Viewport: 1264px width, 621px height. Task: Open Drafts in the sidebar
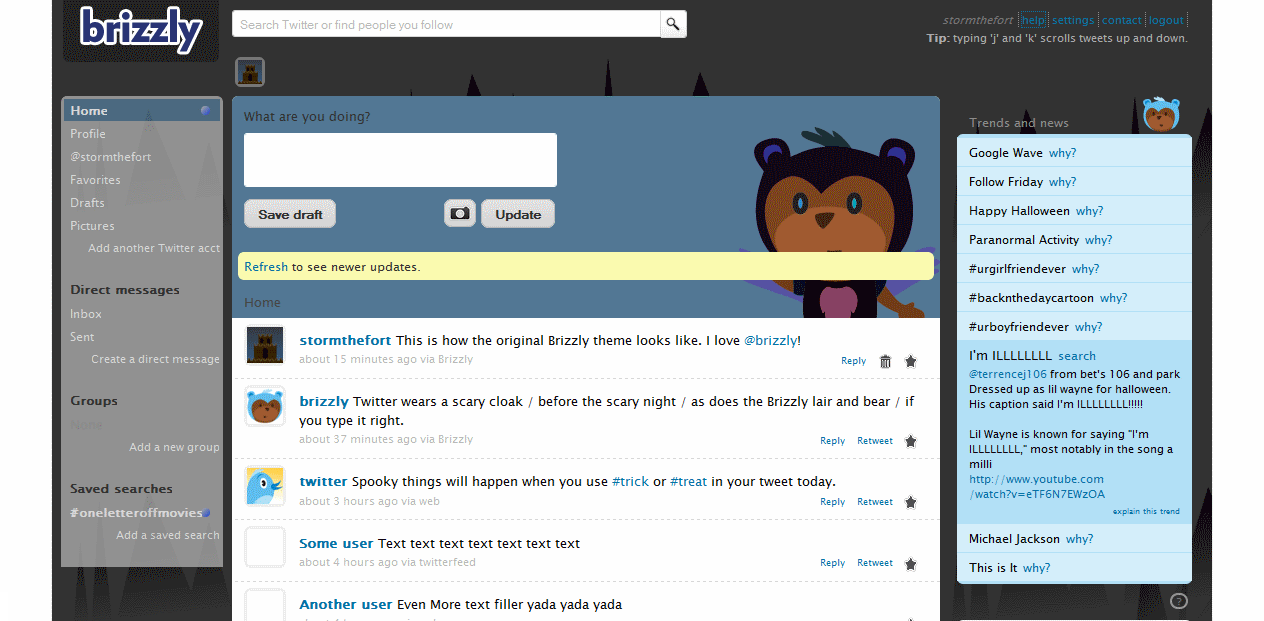(x=87, y=203)
